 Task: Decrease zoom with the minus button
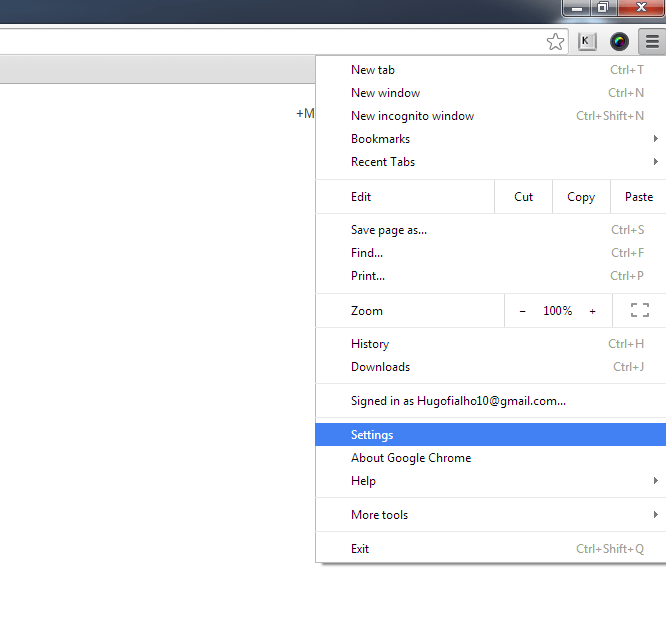522,311
